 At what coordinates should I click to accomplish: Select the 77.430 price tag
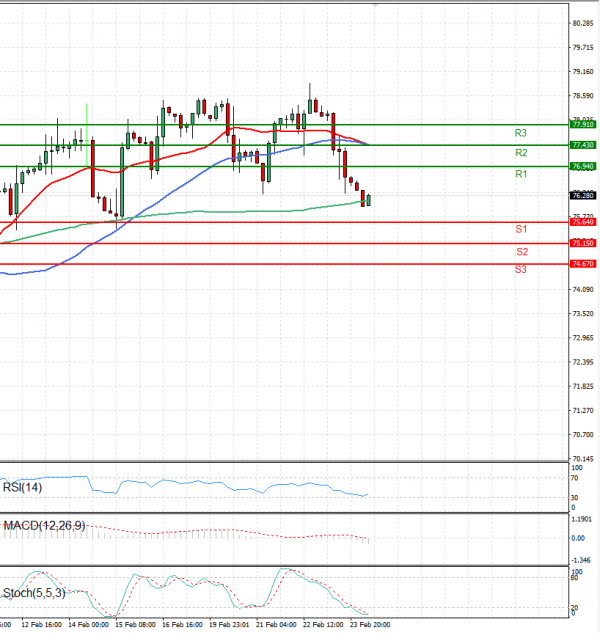point(583,145)
